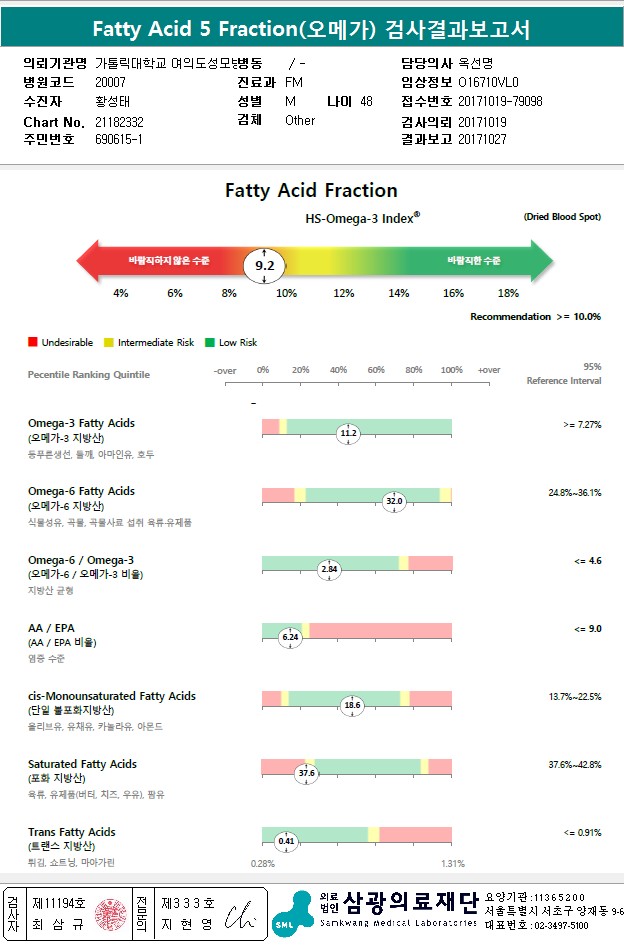Image resolution: width=624 pixels, height=952 pixels.
Task: Click the SML logo icon in footer
Action: pyautogui.click(x=292, y=914)
